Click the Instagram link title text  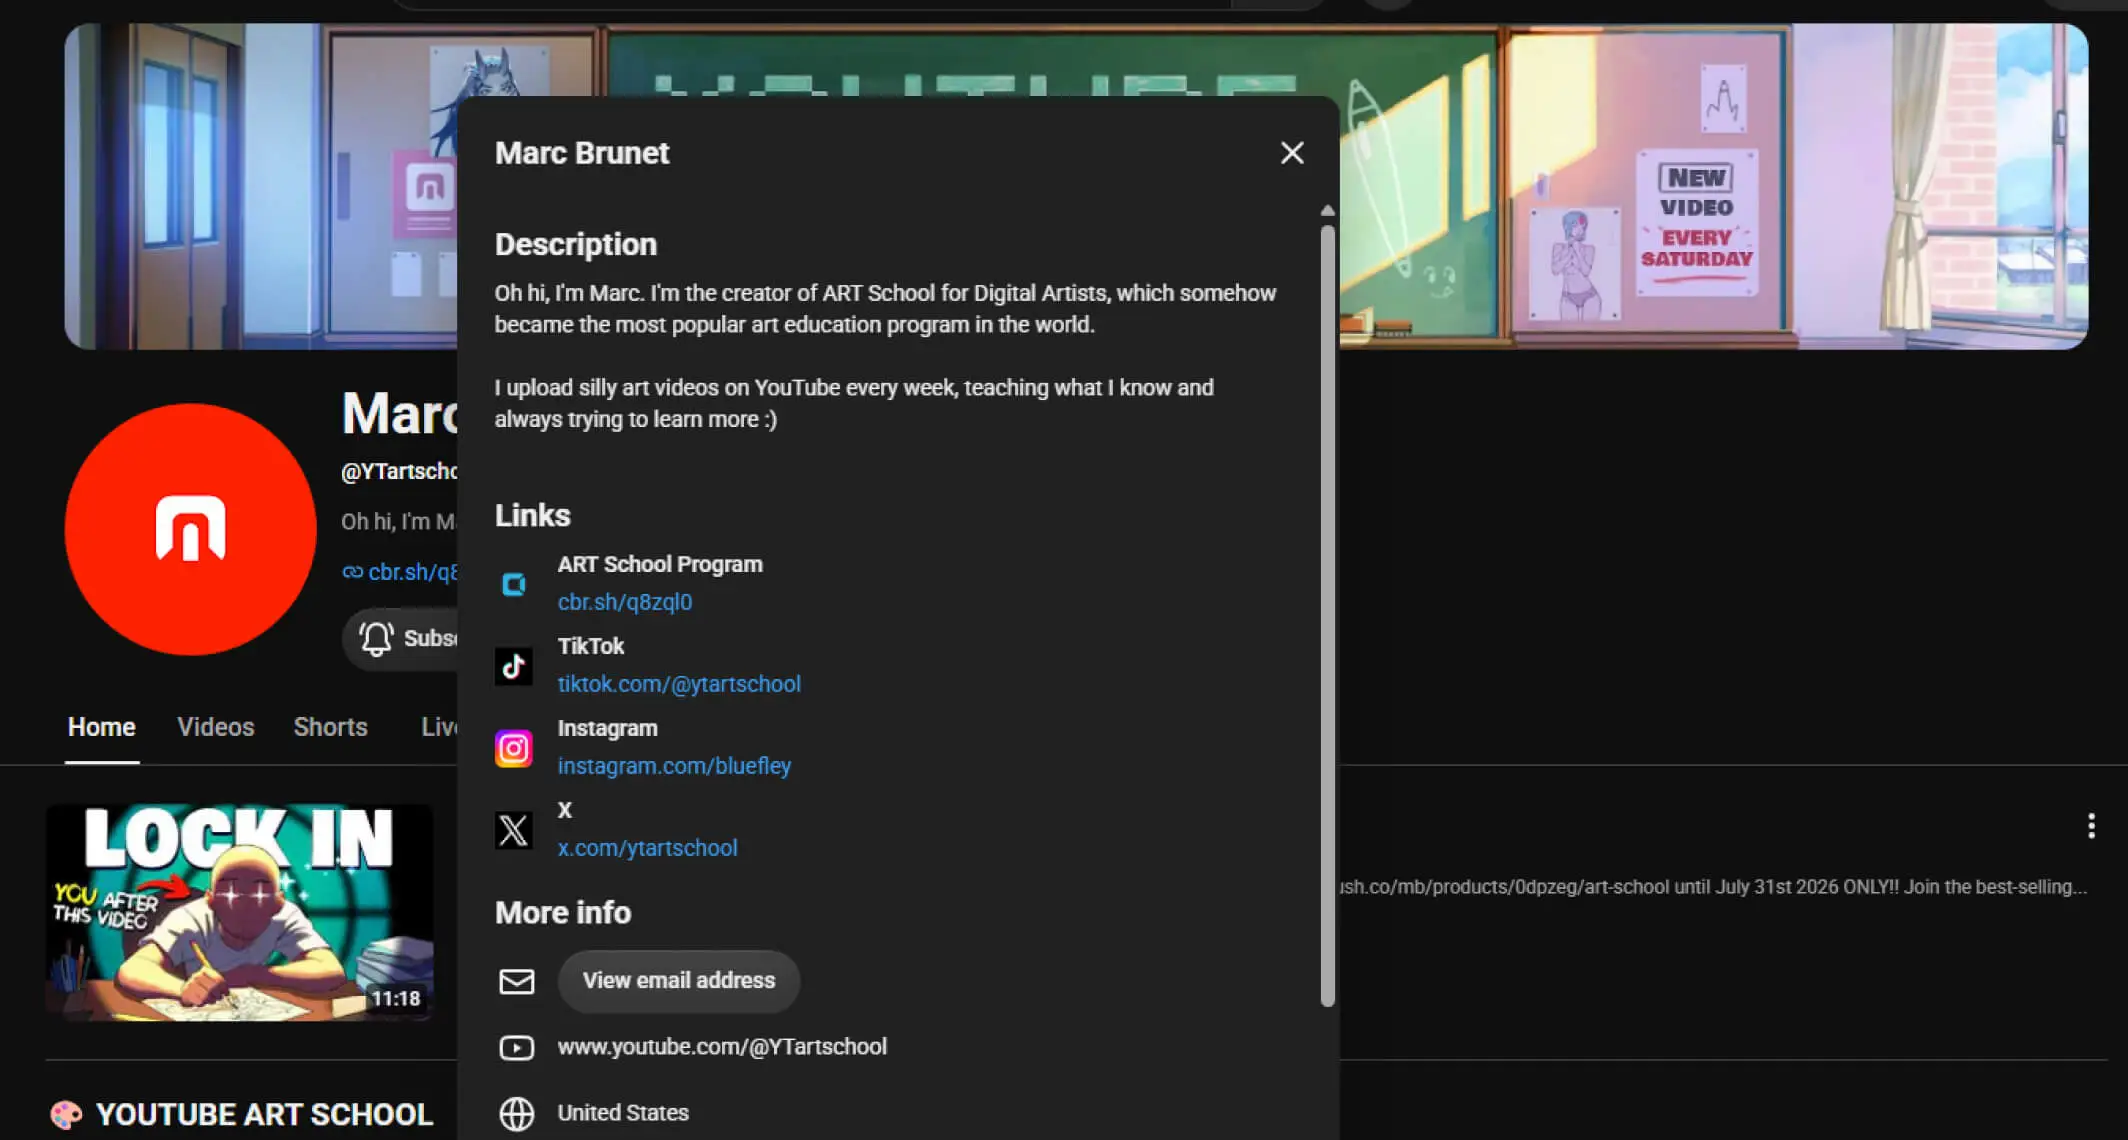(x=608, y=728)
